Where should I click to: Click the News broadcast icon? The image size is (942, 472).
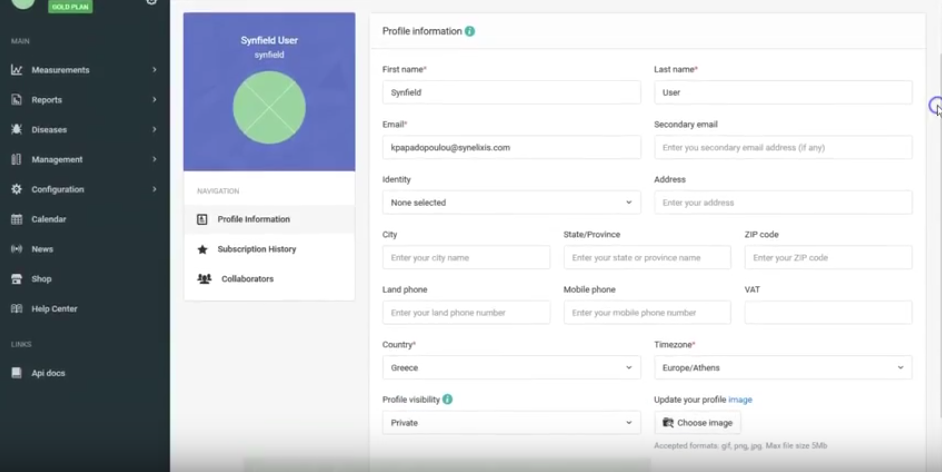(x=17, y=249)
